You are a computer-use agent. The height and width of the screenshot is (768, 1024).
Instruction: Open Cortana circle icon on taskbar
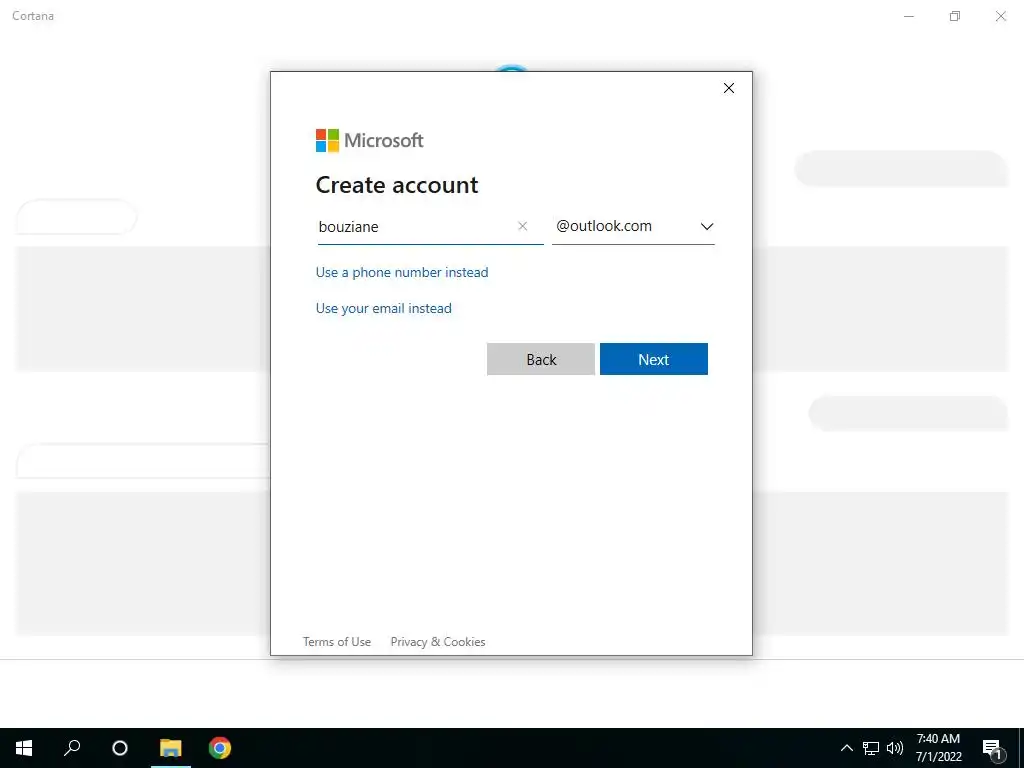pos(120,748)
